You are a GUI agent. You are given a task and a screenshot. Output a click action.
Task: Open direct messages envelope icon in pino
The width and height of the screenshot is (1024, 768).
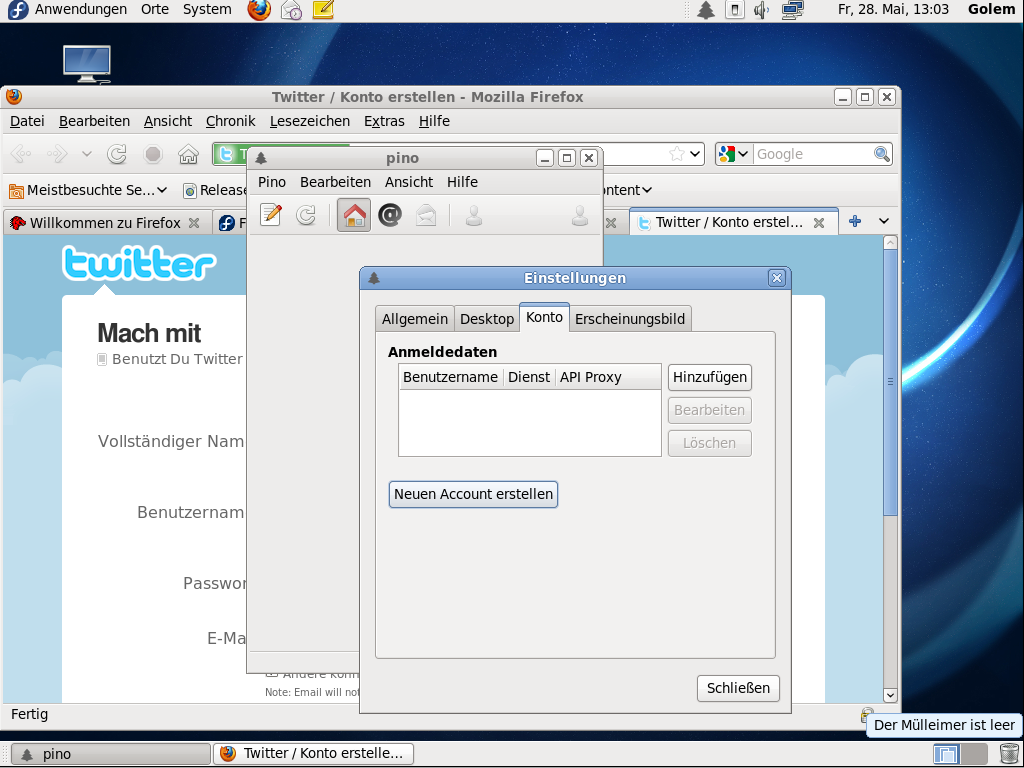point(426,215)
